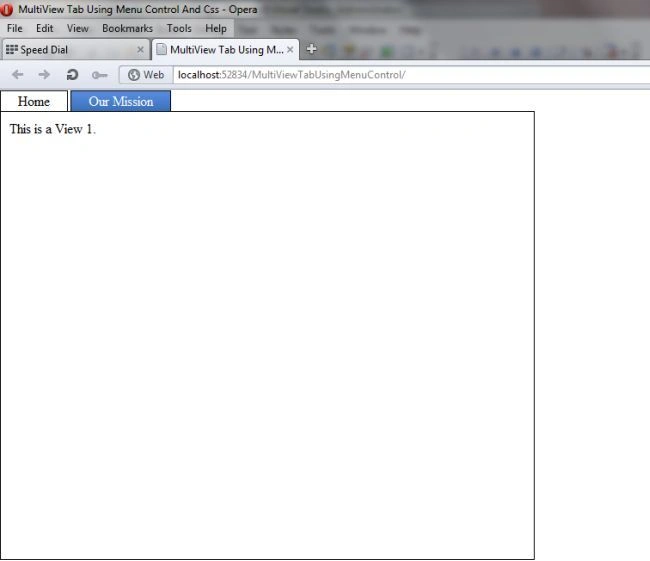650x561 pixels.
Task: Open a new tab with plus icon
Action: tap(311, 49)
